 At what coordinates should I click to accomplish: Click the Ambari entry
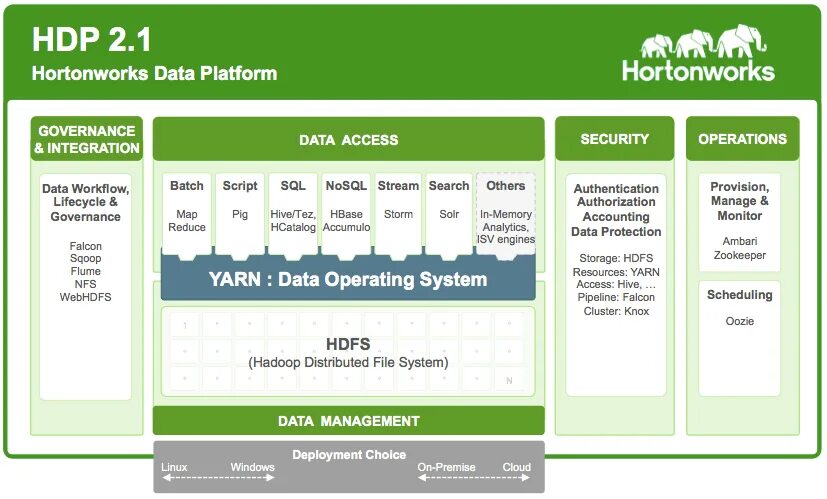tap(739, 241)
